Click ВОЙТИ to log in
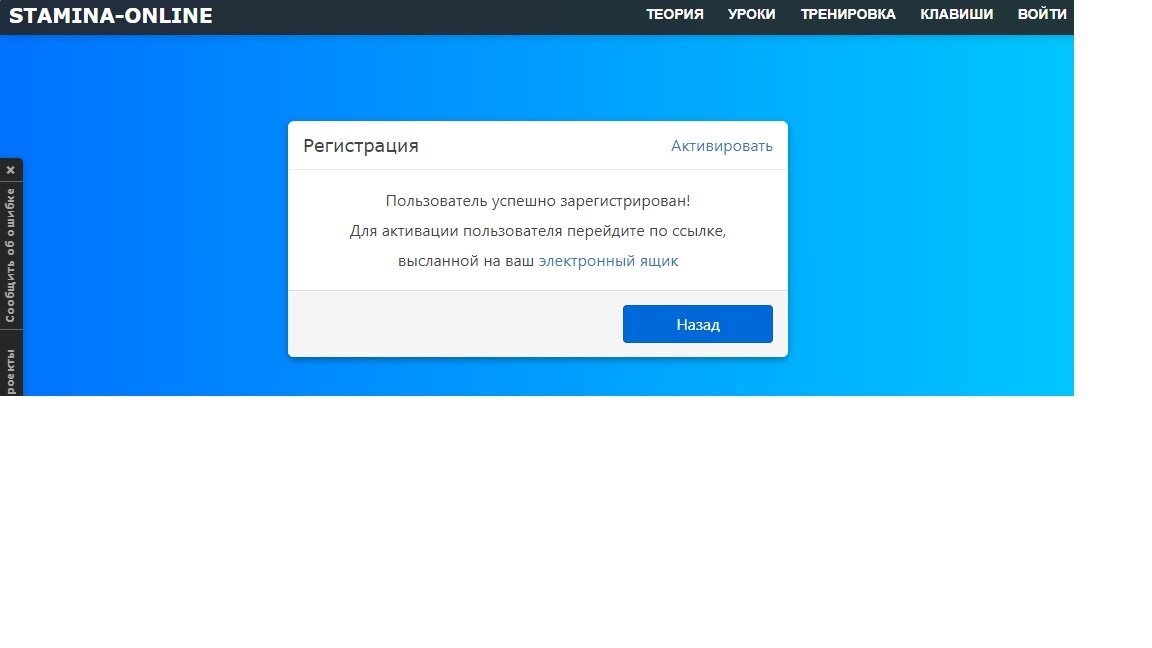This screenshot has height=648, width=1152. [1042, 15]
